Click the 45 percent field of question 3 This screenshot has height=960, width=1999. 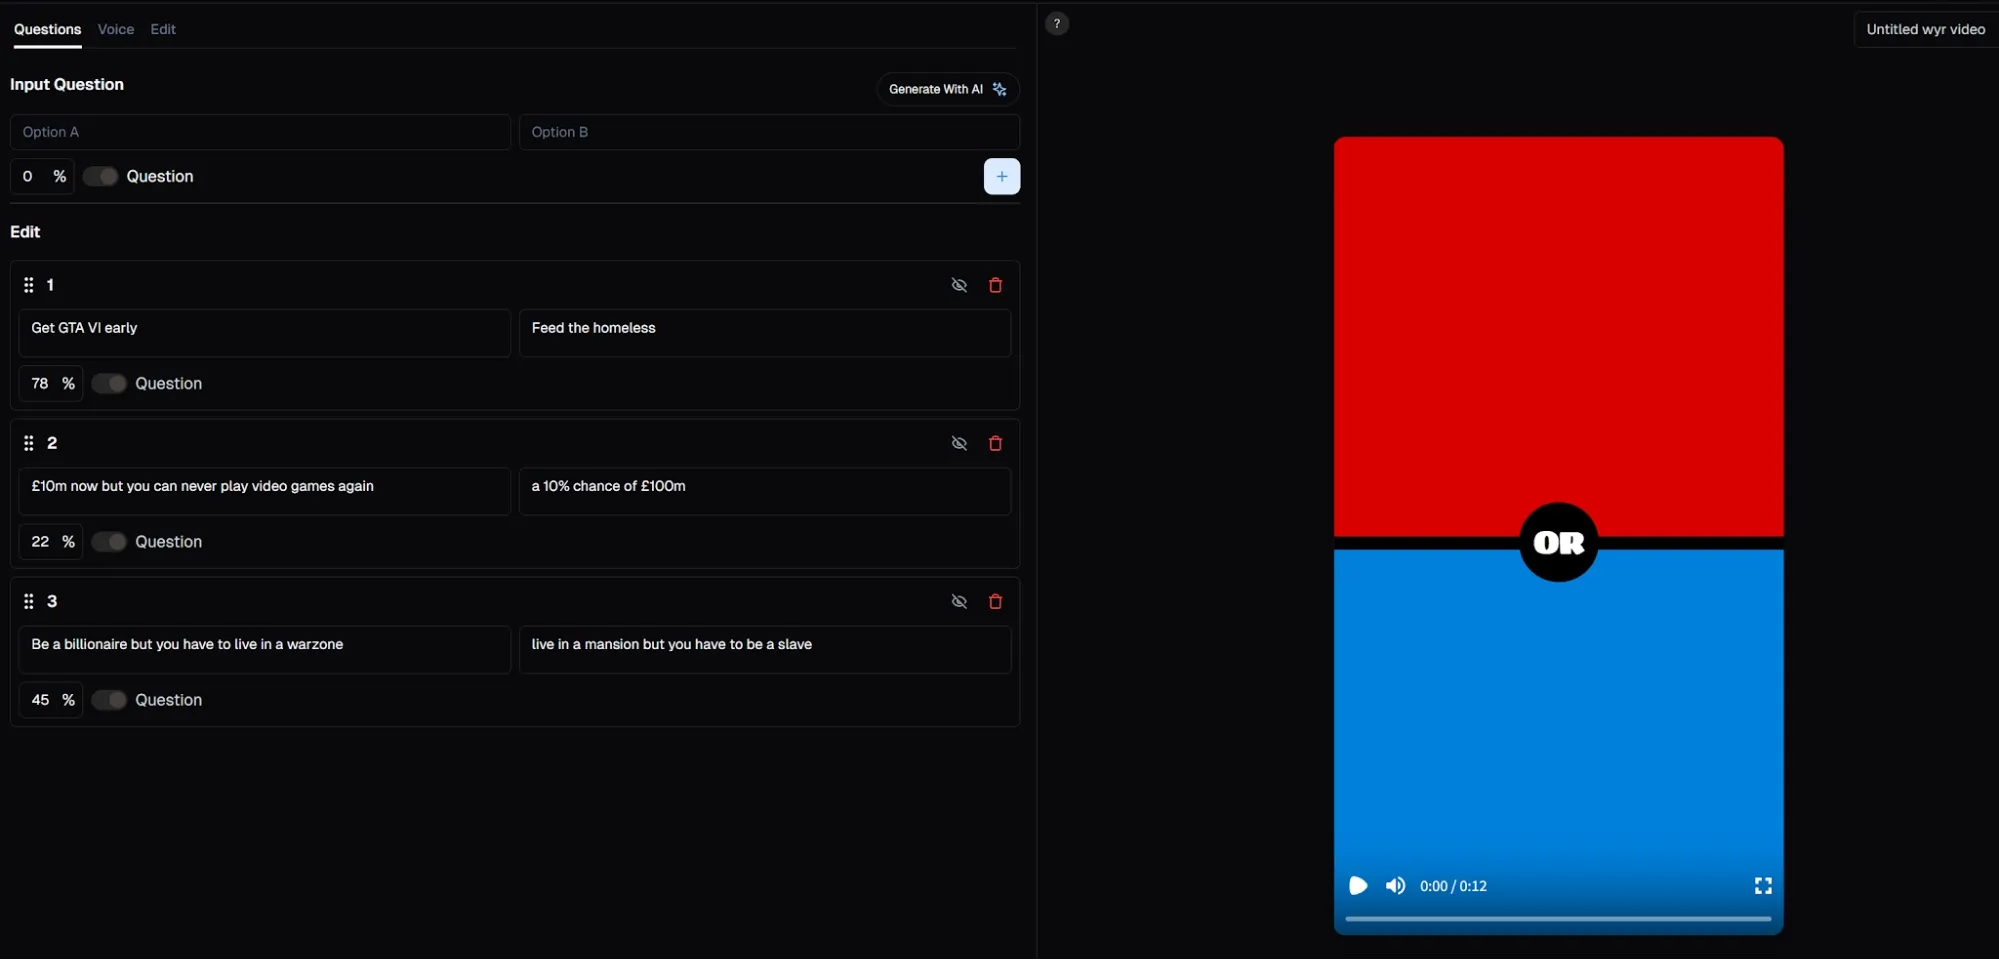[x=51, y=700]
